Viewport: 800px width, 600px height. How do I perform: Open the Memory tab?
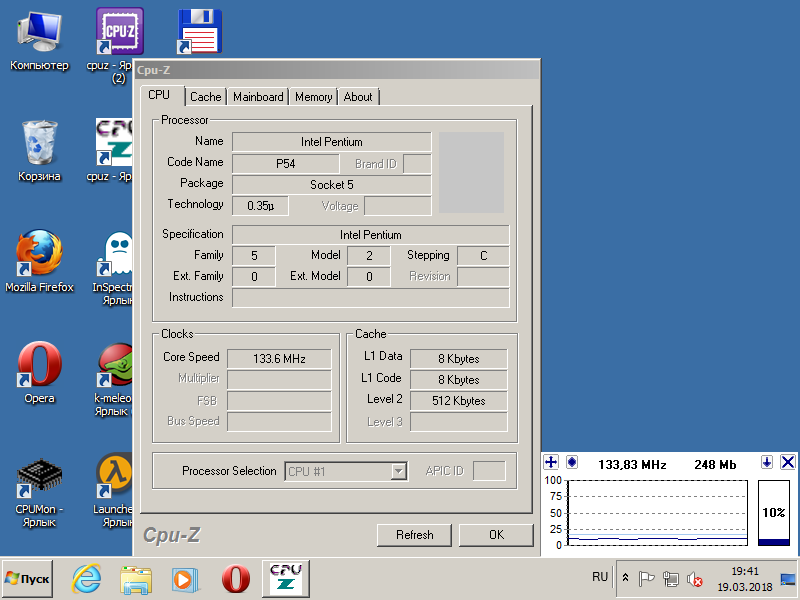pos(313,97)
